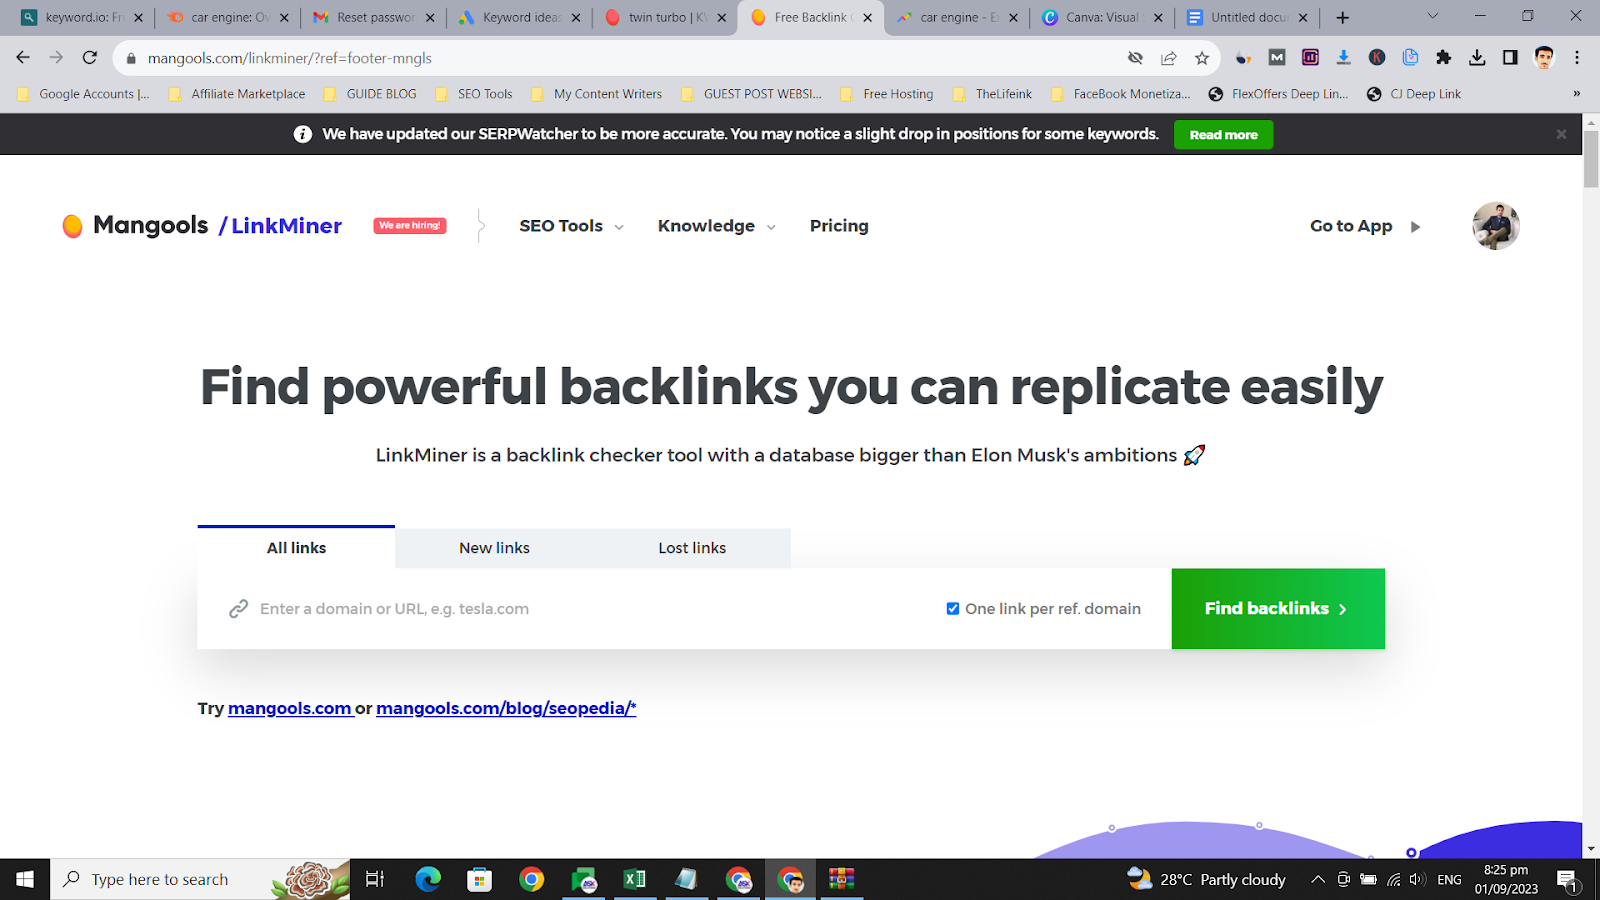Switch to the Reset password Gmail tab
1600x900 pixels.
pyautogui.click(x=374, y=17)
